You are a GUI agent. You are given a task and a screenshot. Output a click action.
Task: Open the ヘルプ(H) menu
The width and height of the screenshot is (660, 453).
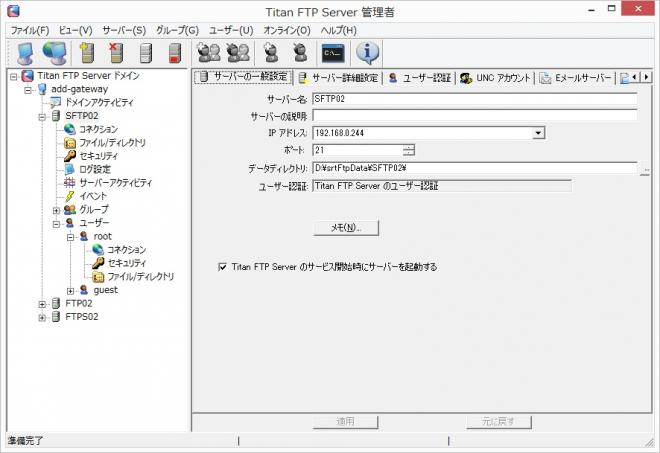tap(338, 30)
